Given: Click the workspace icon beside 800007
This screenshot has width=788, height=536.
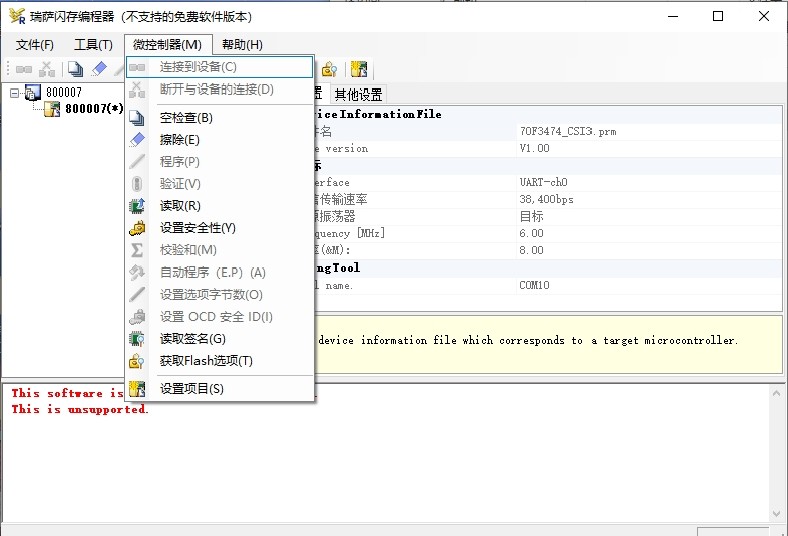Looking at the screenshot, I should [x=33, y=92].
